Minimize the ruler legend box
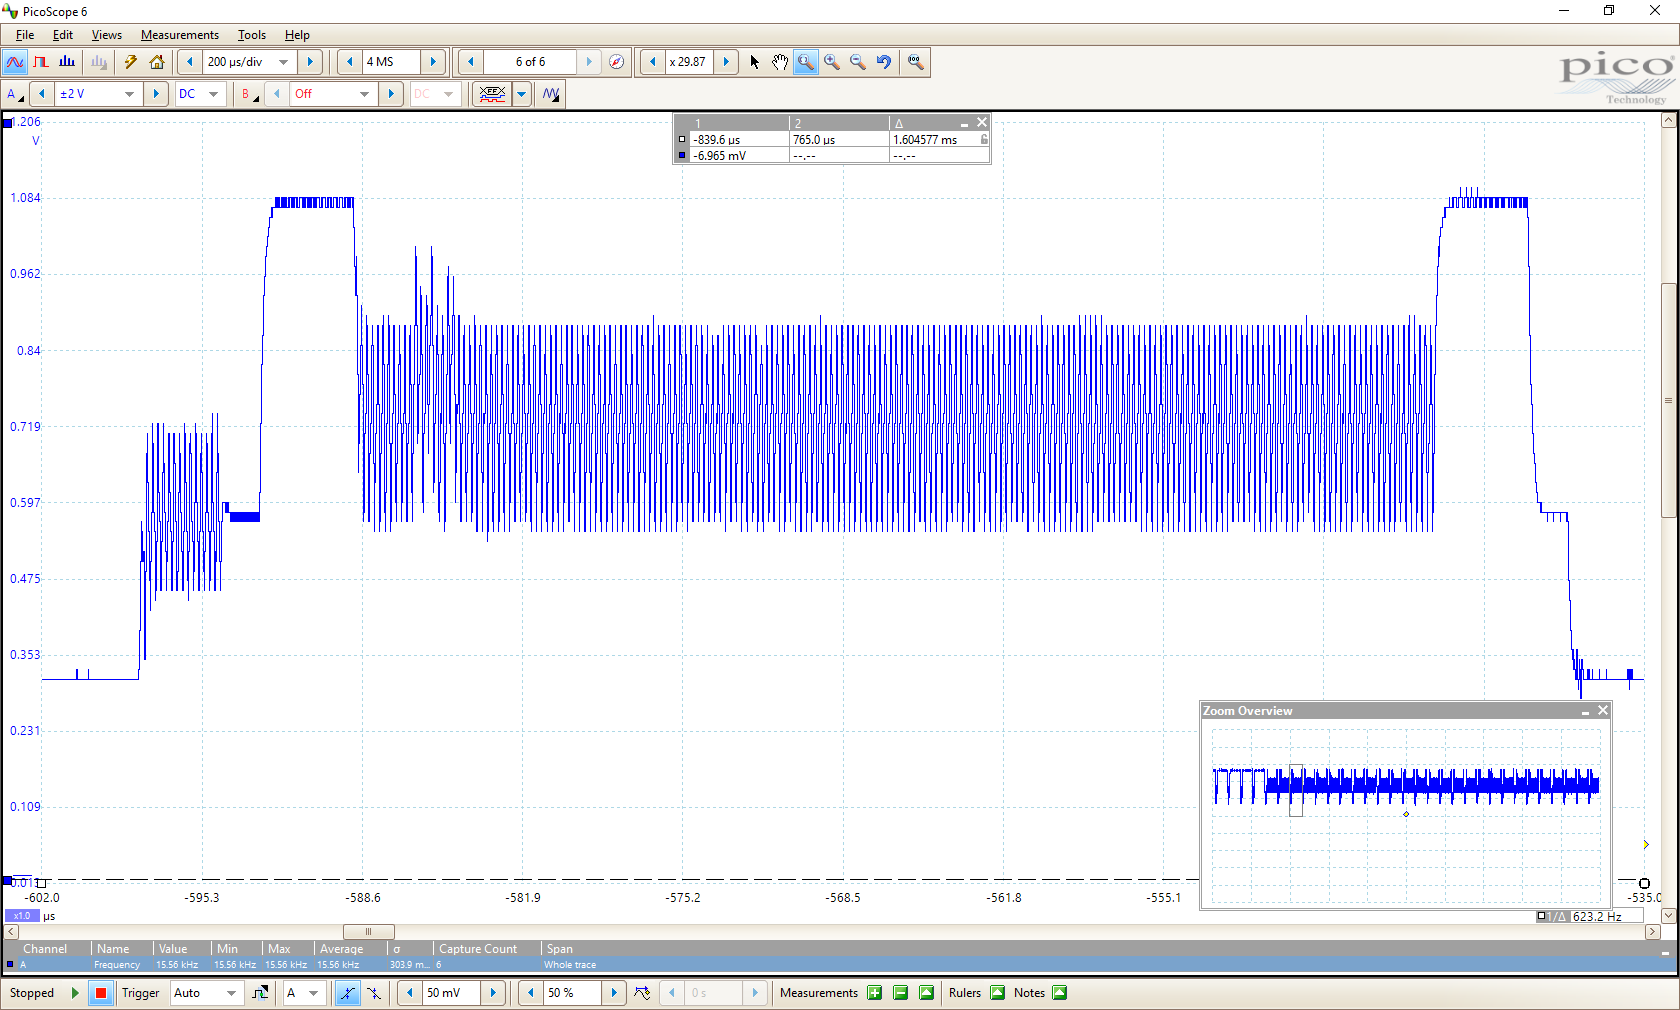Screen dimensions: 1680x1010 click(x=964, y=123)
